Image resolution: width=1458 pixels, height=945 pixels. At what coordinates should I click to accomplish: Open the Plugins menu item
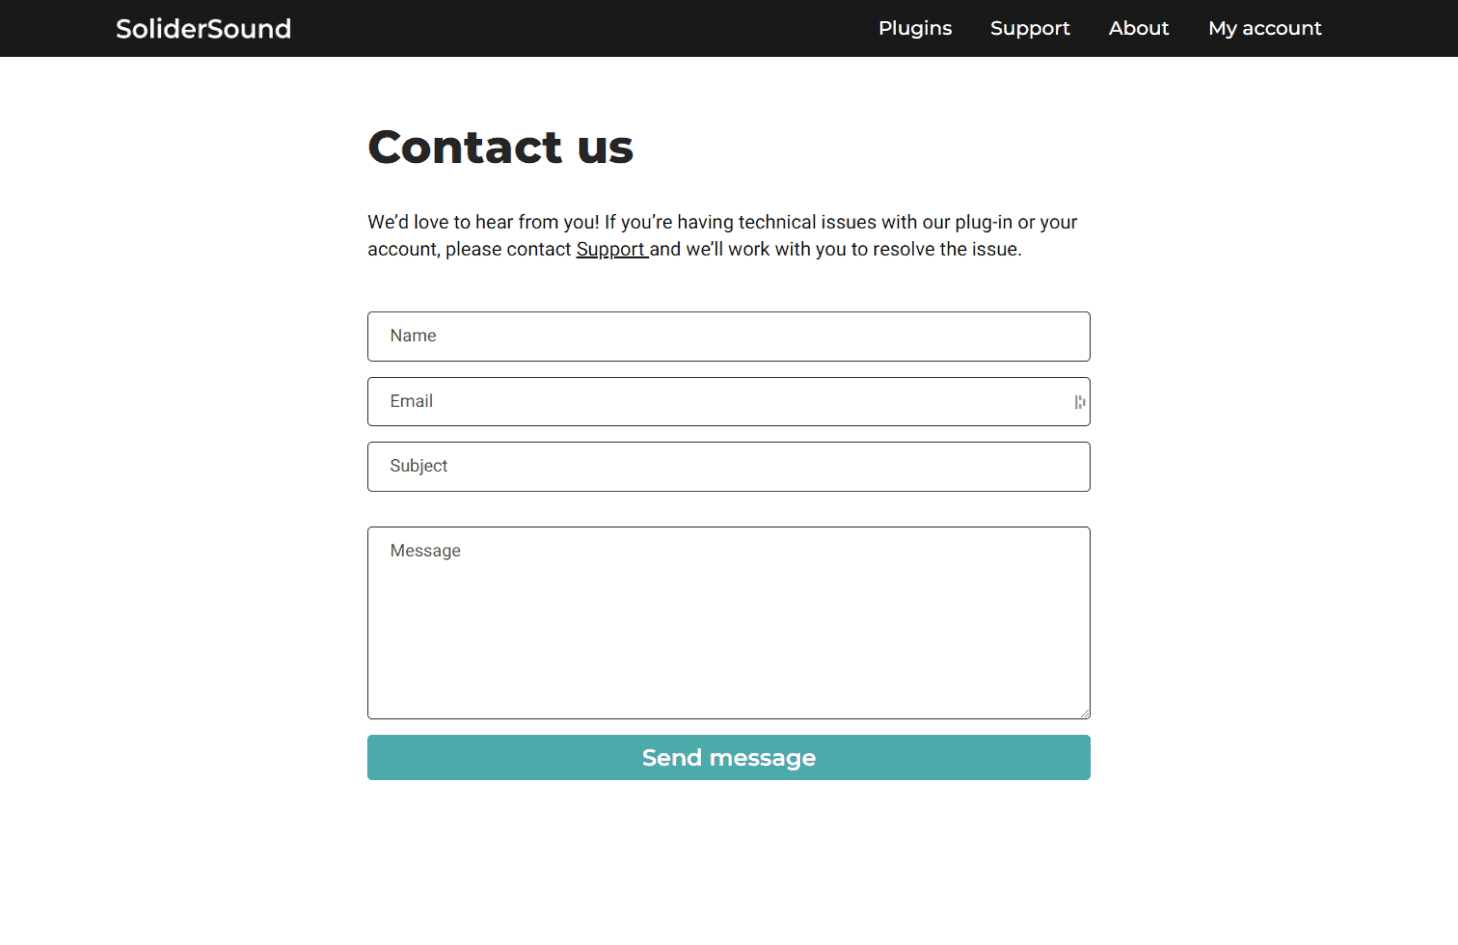915,29
